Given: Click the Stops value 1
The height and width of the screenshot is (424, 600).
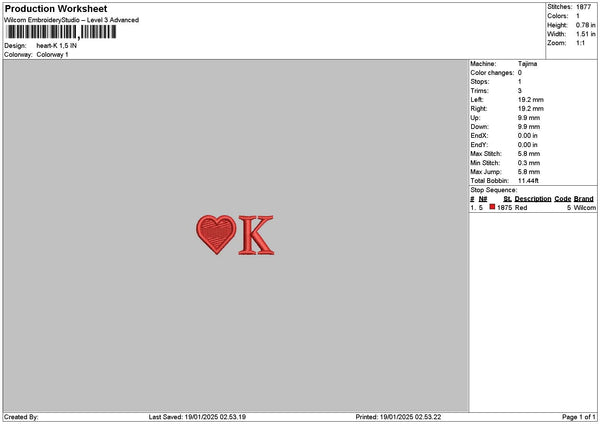Looking at the screenshot, I should pyautogui.click(x=520, y=82).
